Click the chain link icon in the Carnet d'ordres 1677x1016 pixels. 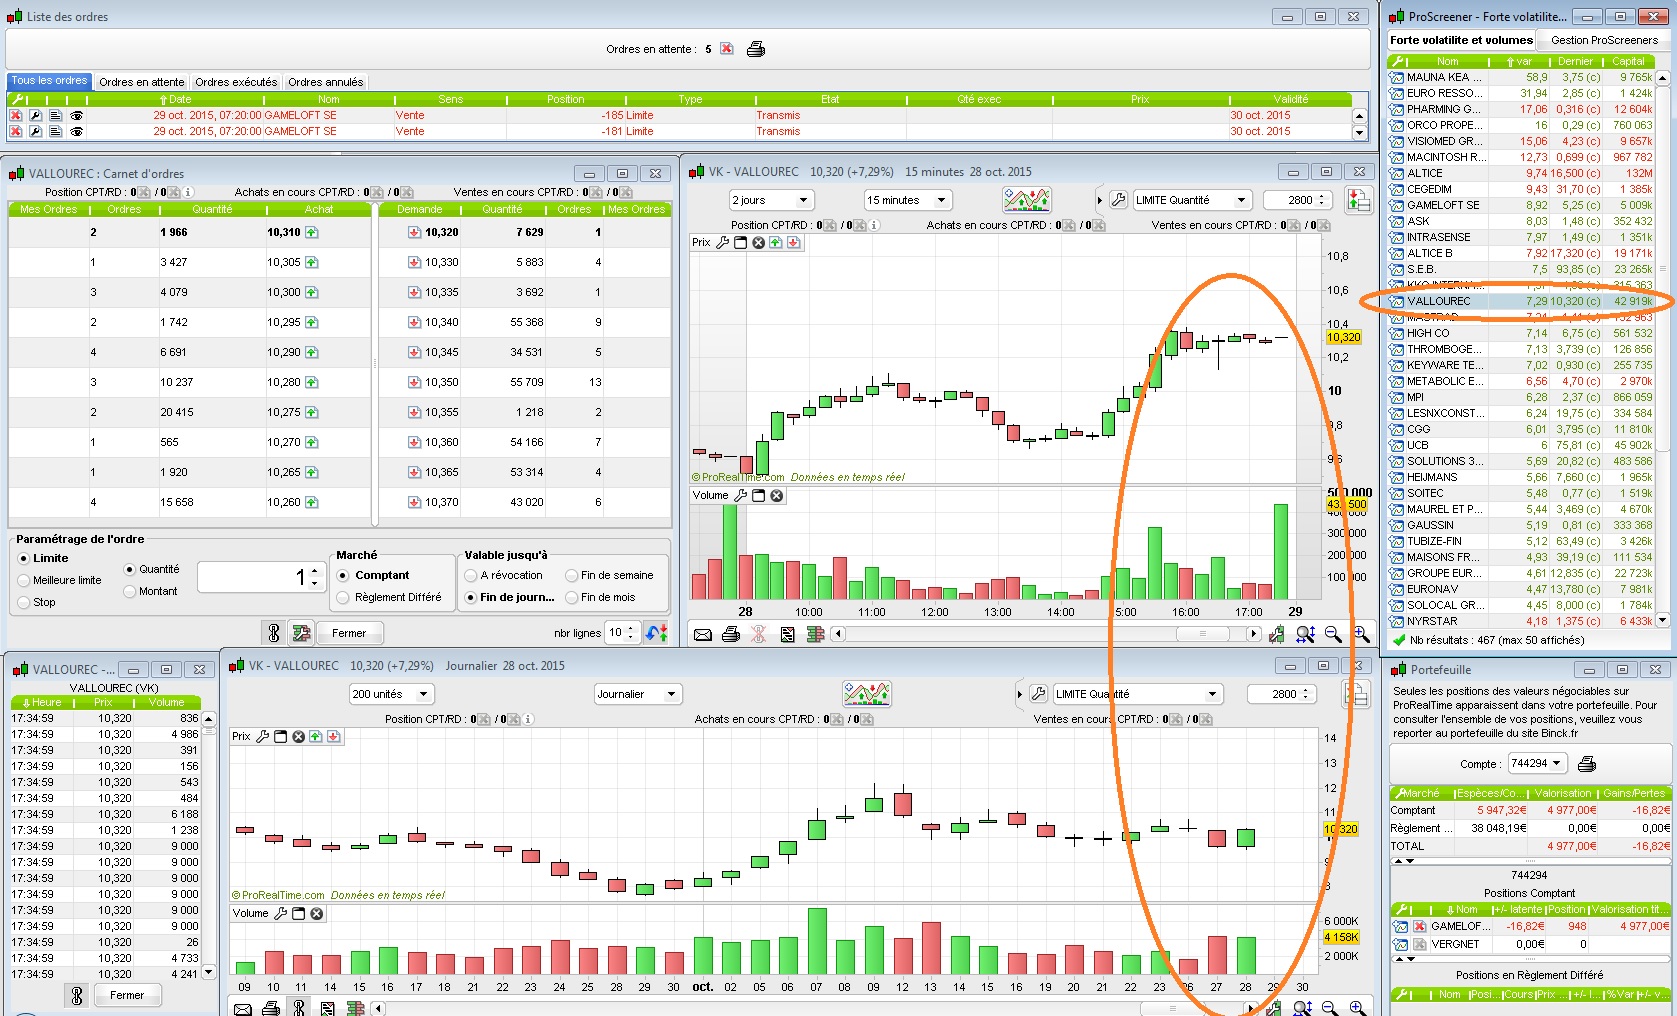click(274, 633)
